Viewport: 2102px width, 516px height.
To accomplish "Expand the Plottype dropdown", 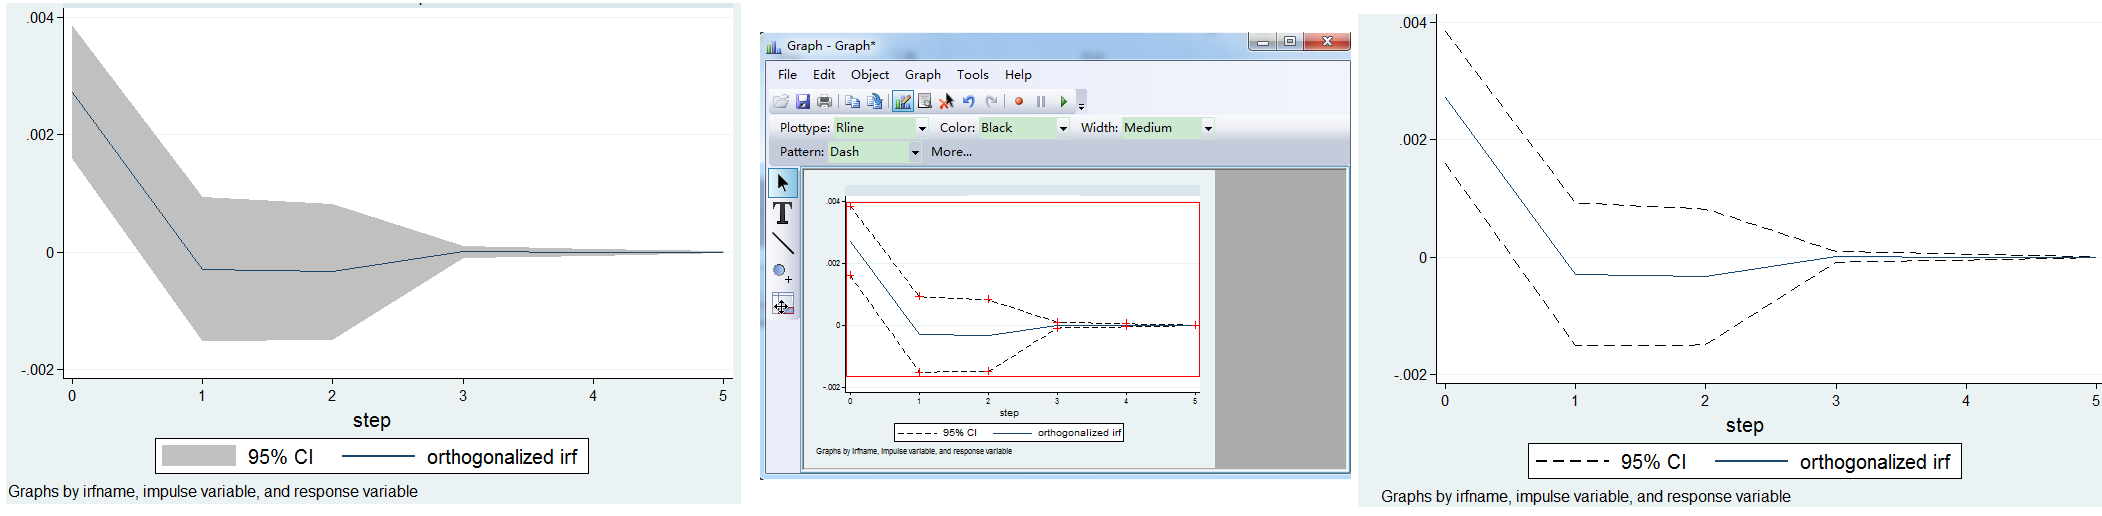I will (x=921, y=128).
